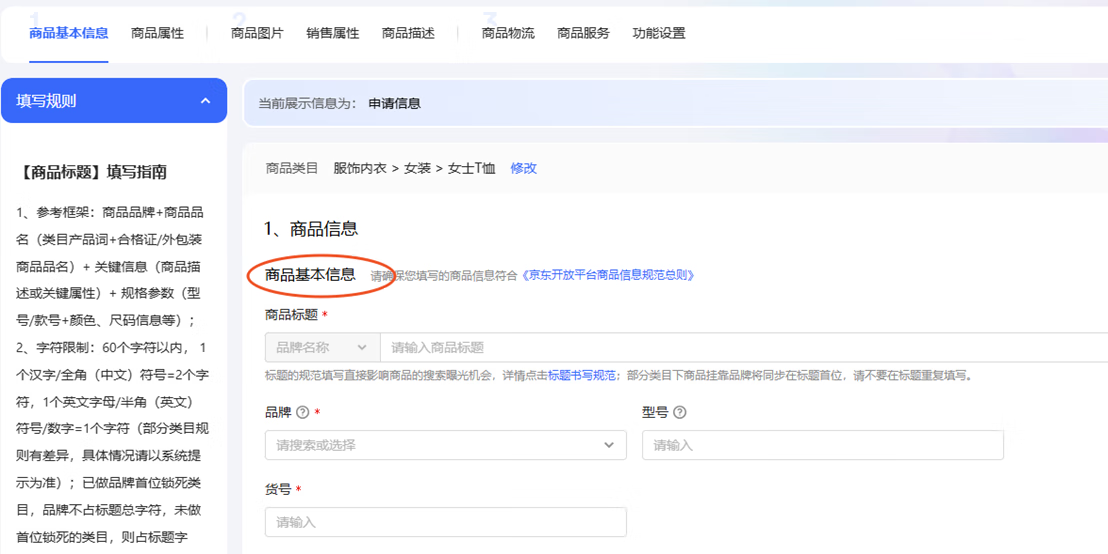The height and width of the screenshot is (554, 1108).
Task: Switch to the 商品属性 tab
Action: tap(157, 33)
